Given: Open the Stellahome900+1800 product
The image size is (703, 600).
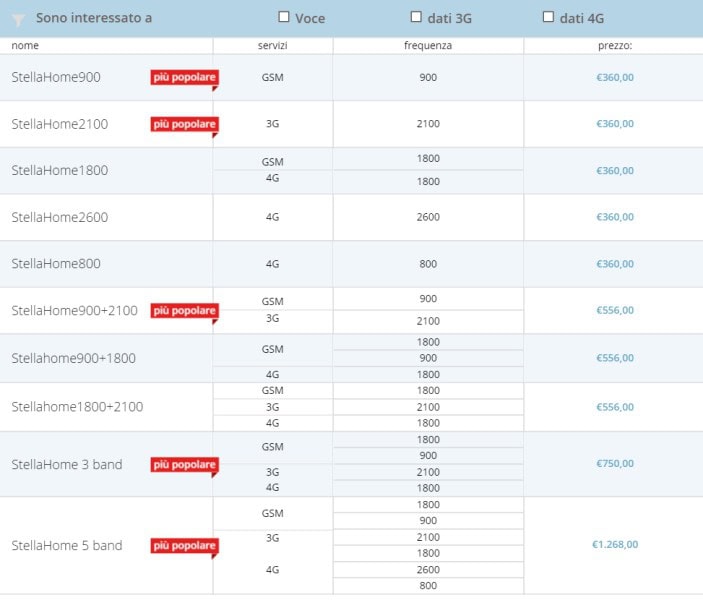Looking at the screenshot, I should (73, 358).
